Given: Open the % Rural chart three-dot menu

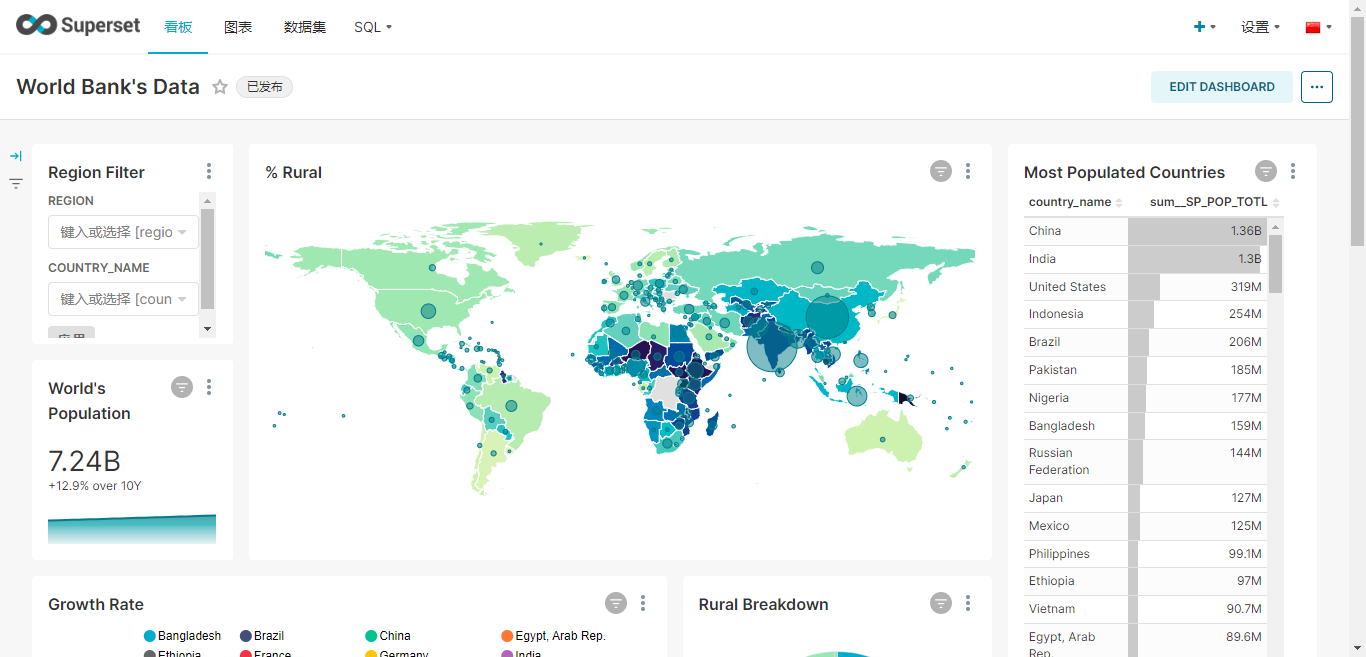Looking at the screenshot, I should click(x=967, y=172).
